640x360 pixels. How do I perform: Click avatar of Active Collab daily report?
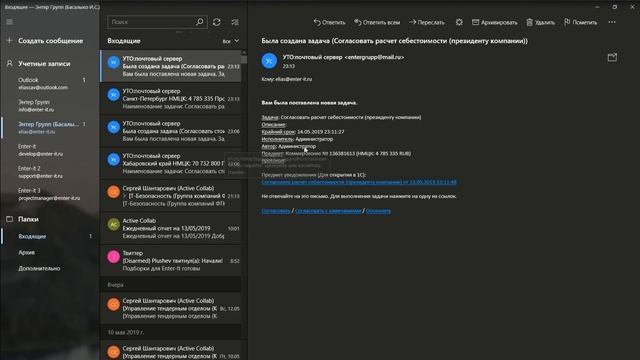[113, 224]
